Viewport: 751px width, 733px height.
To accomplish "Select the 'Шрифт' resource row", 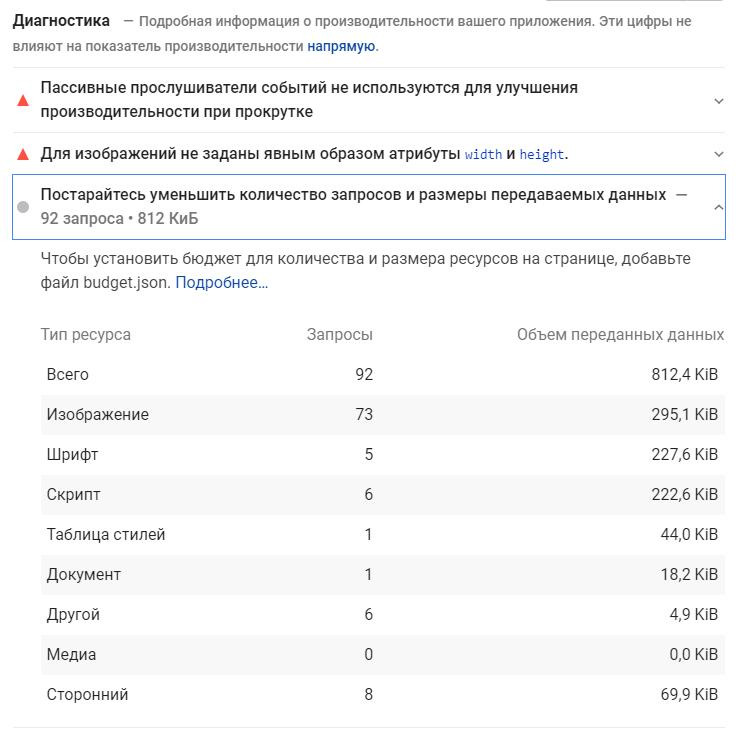I will coord(383,455).
